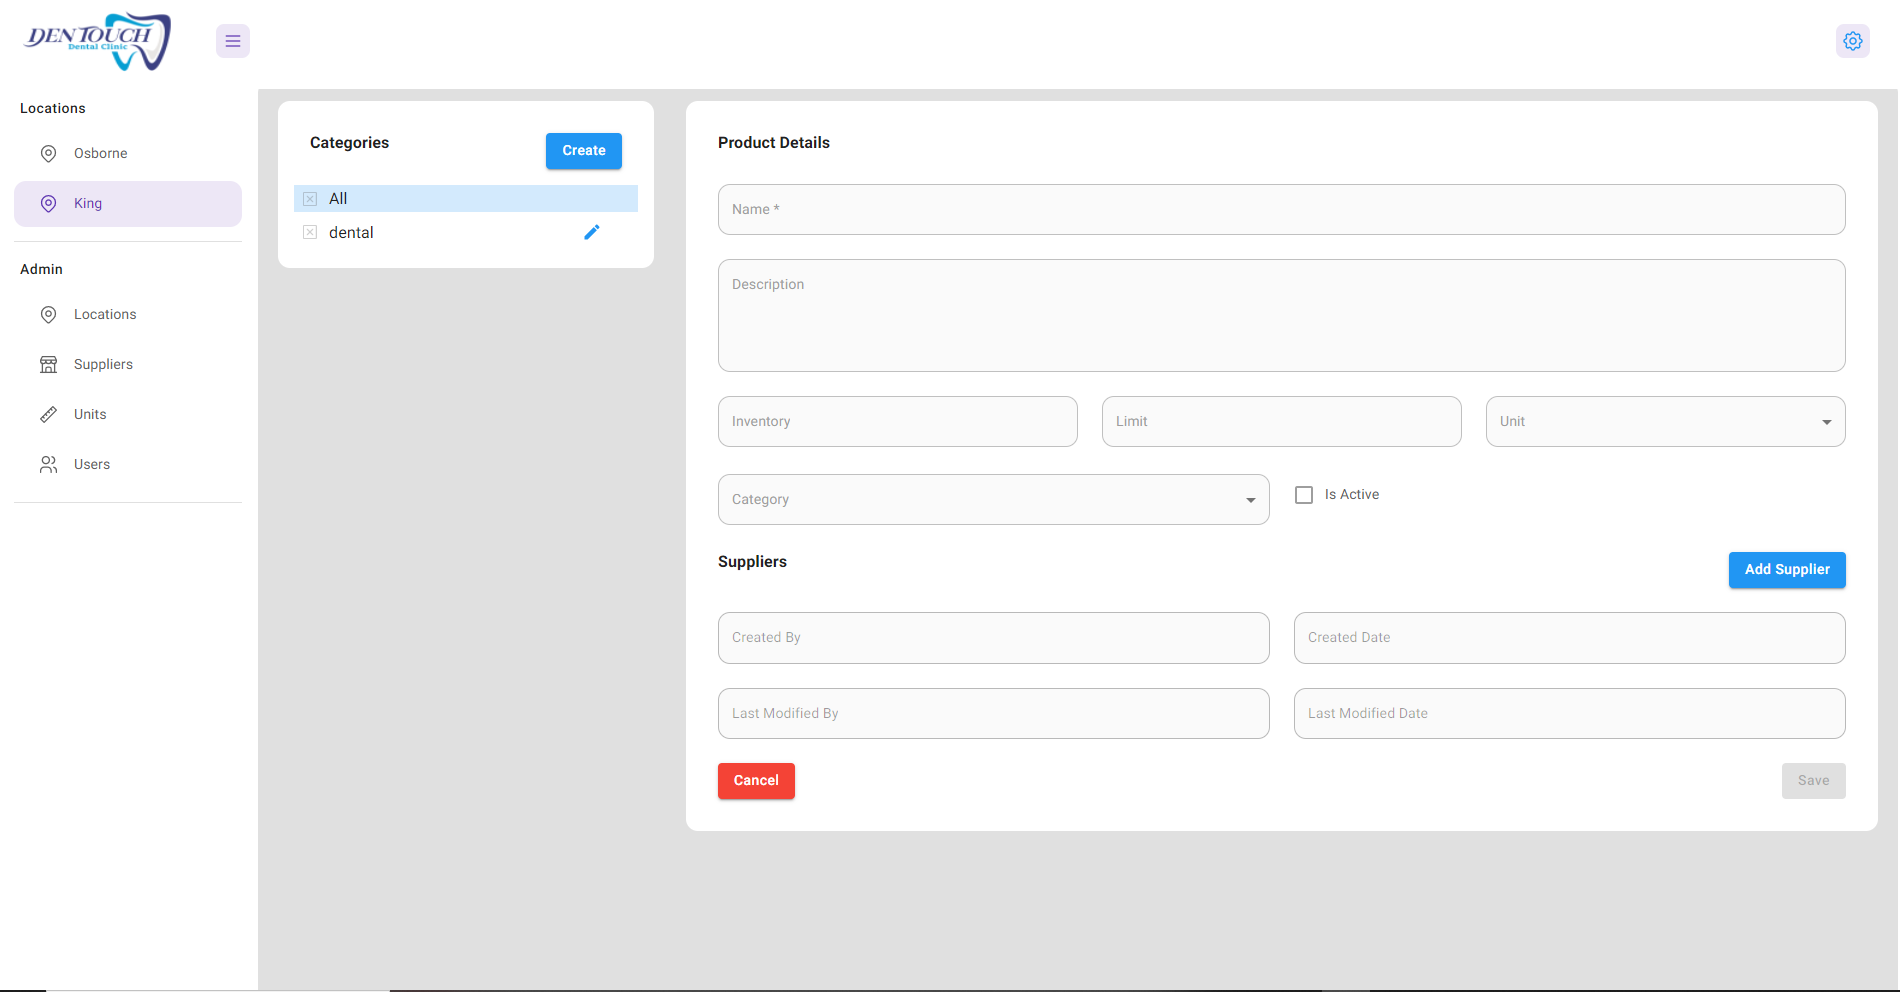Toggle the checkbox next to All category
Viewport: 1900px width, 992px height.
(310, 199)
